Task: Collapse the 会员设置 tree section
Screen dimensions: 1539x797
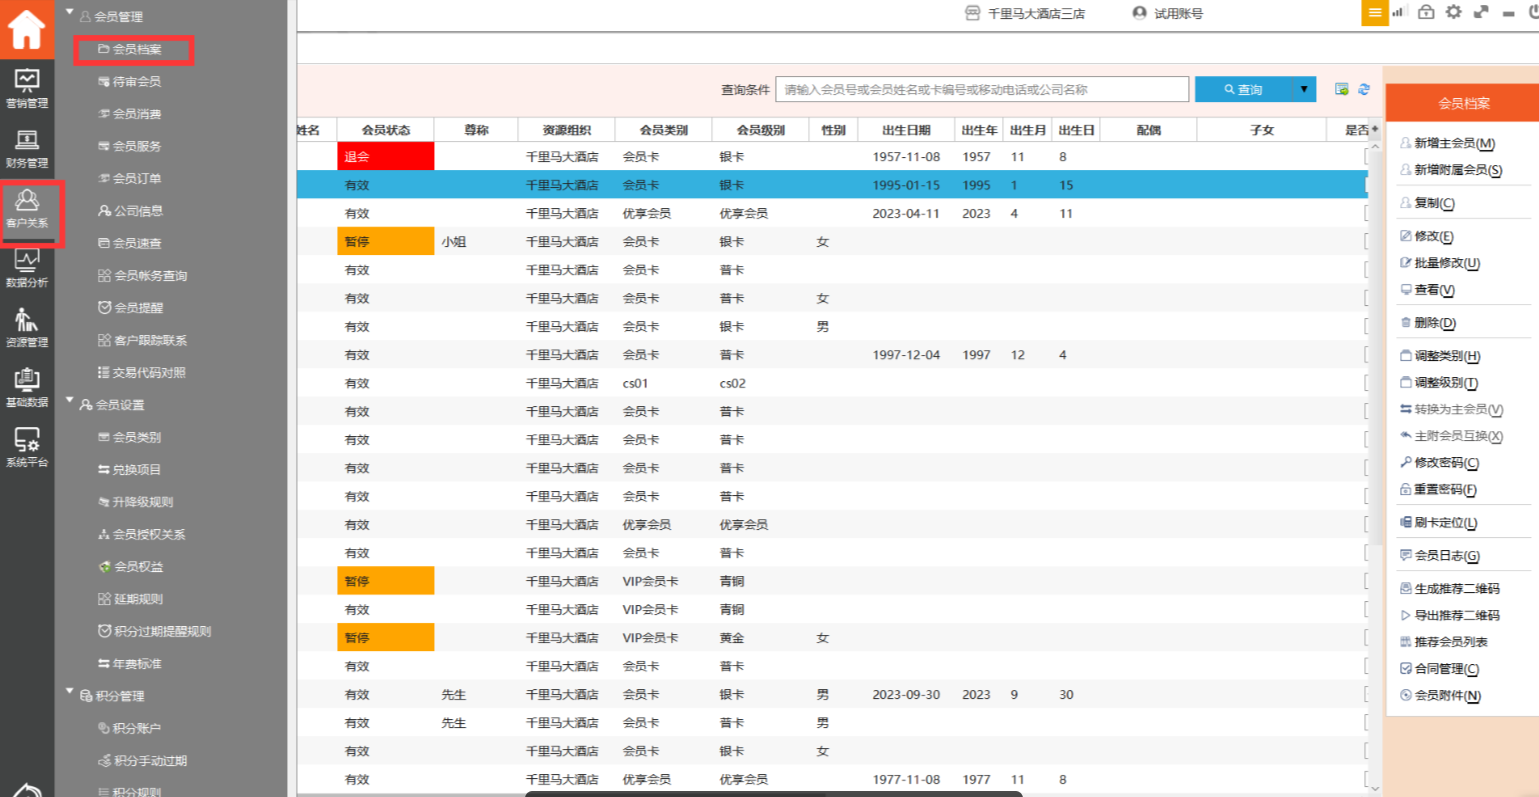Action: [x=70, y=401]
